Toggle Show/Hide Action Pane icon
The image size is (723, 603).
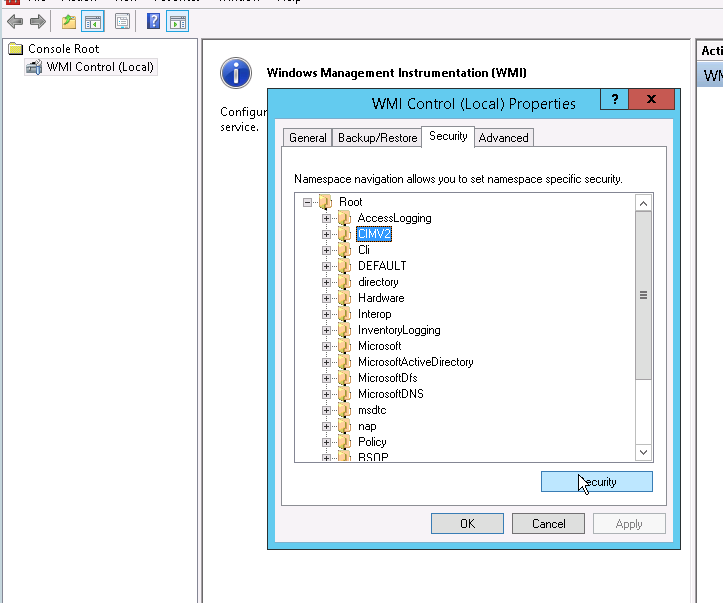click(178, 22)
